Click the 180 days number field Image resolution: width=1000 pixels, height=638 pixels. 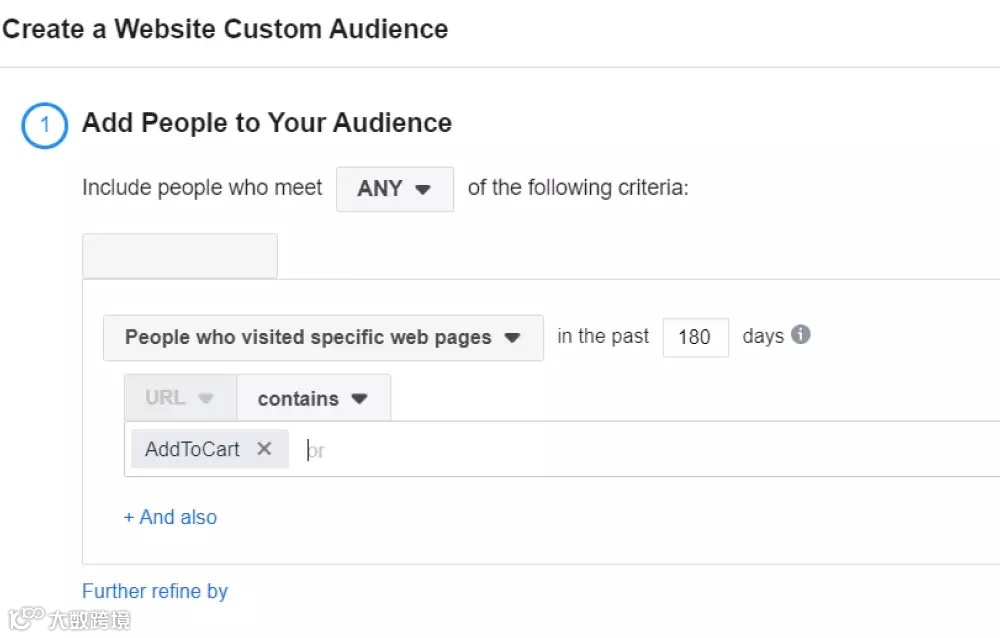[694, 337]
